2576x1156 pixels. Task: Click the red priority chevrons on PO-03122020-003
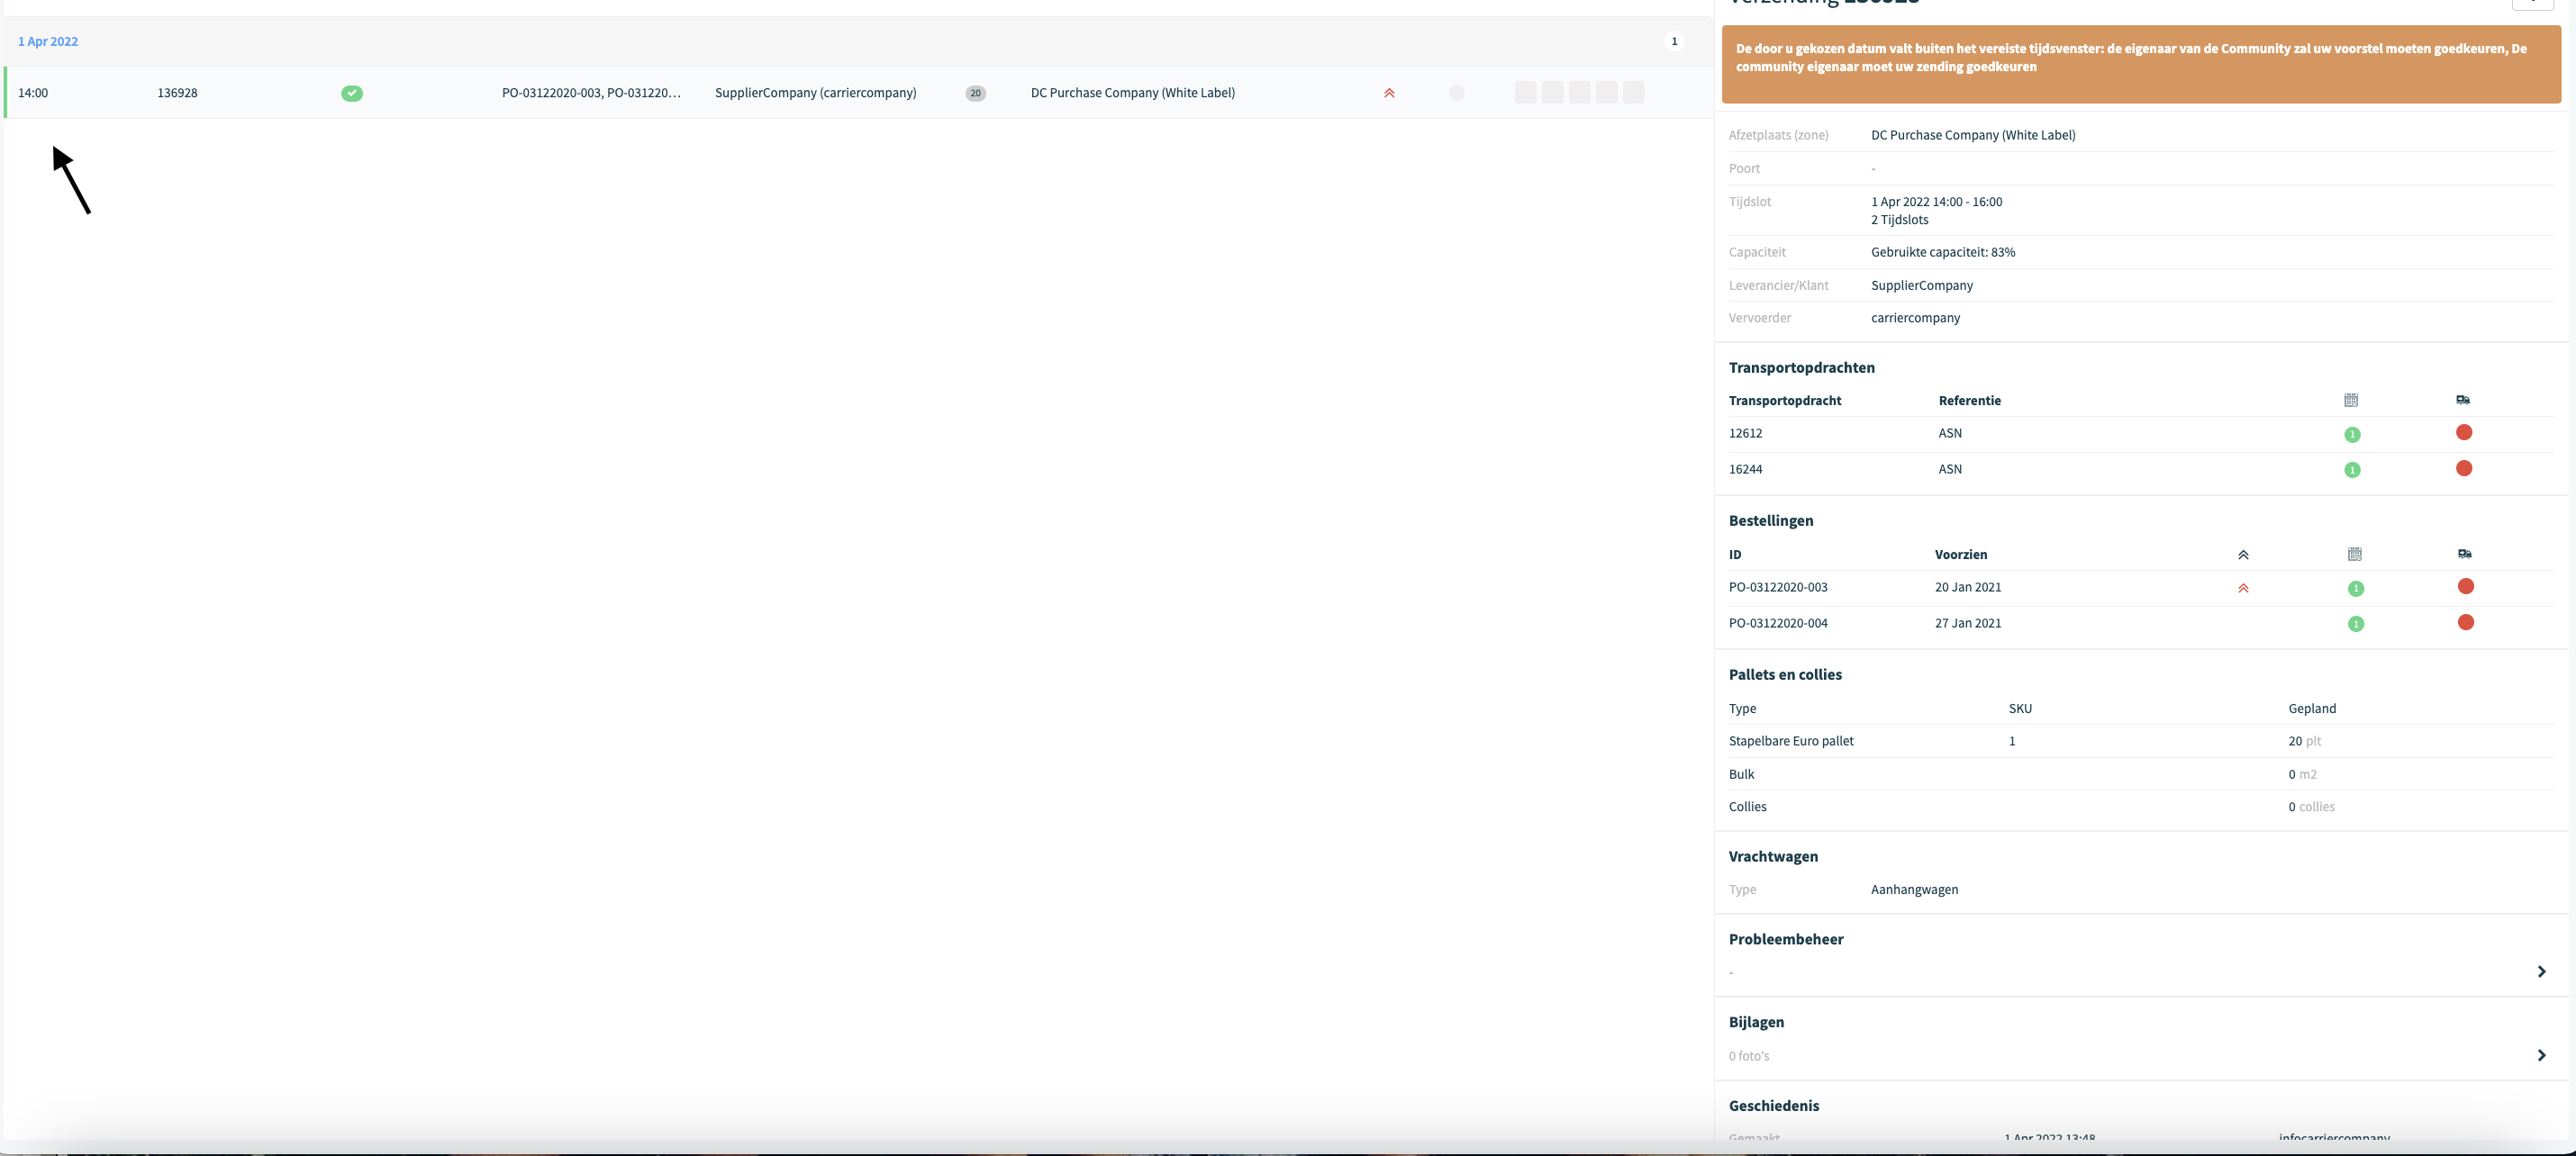click(x=2243, y=588)
